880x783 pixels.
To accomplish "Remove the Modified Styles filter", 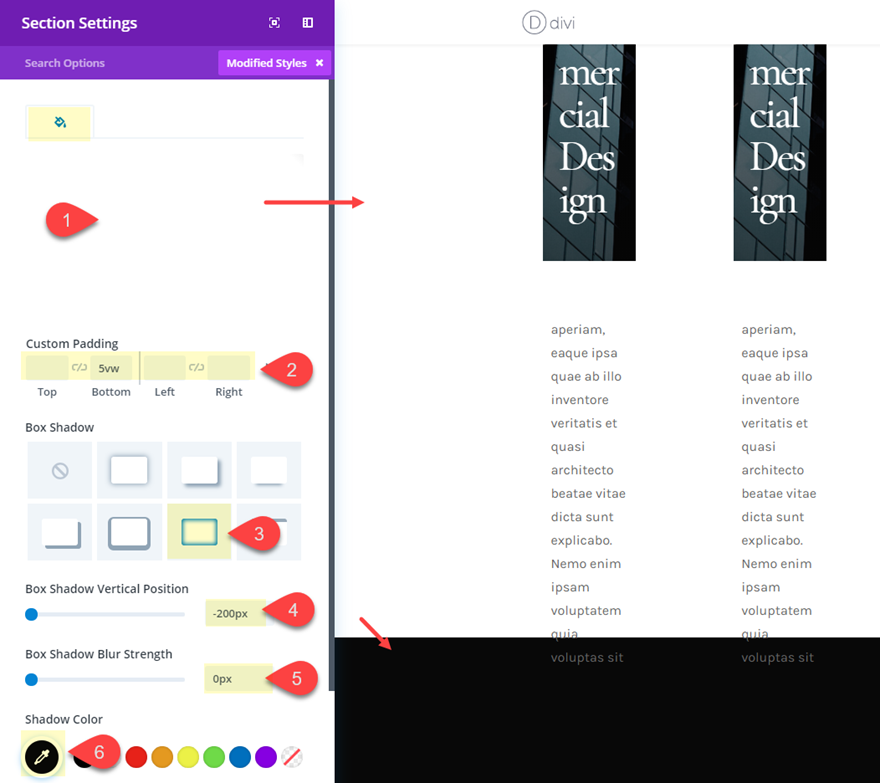I will (x=319, y=63).
